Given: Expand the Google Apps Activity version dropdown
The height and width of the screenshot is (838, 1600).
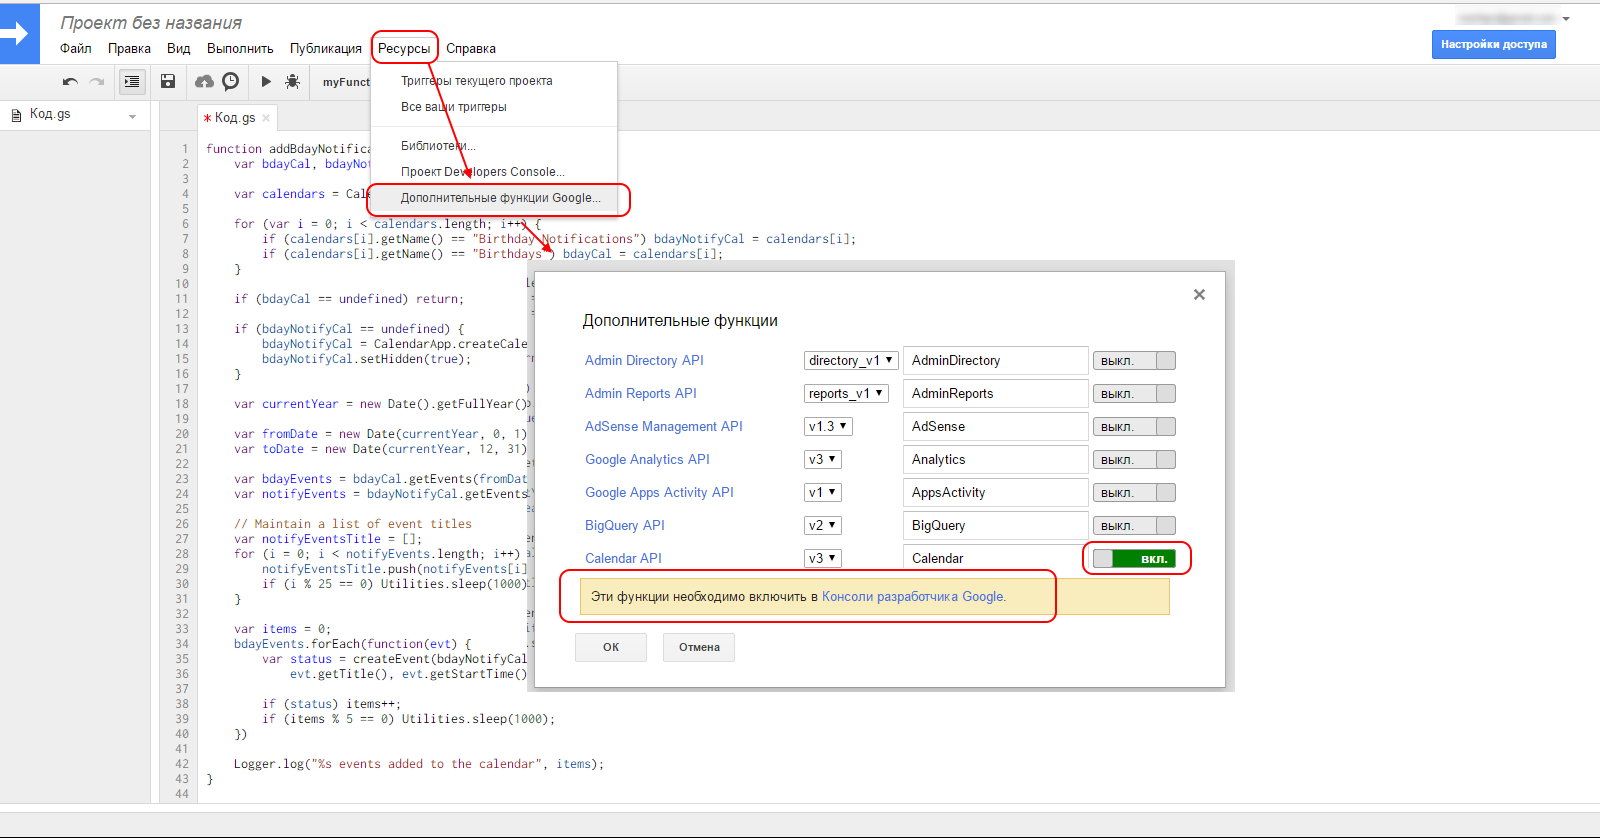Looking at the screenshot, I should 823,492.
